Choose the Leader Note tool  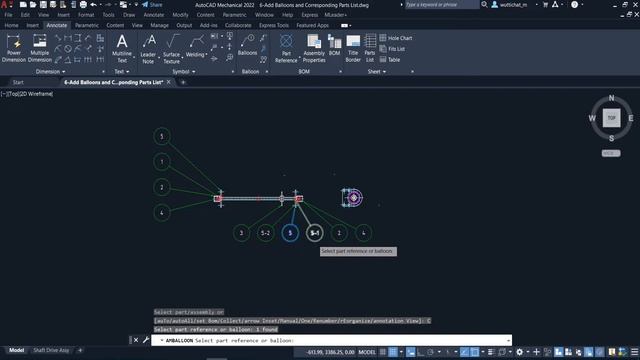(x=148, y=49)
